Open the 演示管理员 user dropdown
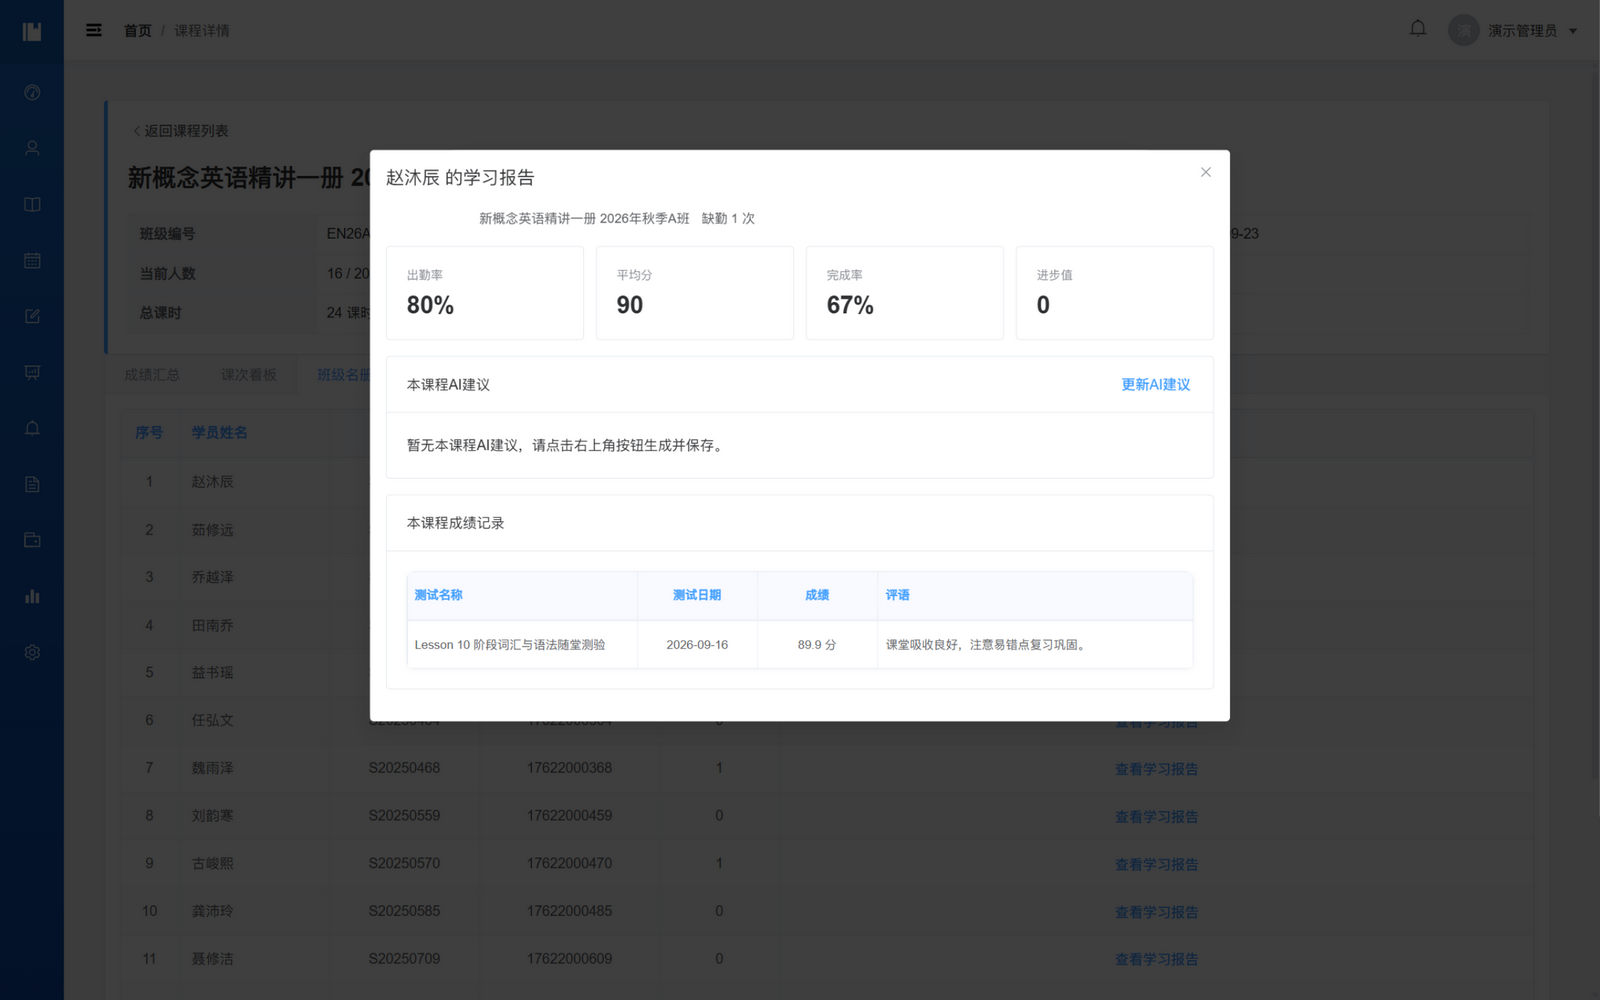Image resolution: width=1600 pixels, height=1000 pixels. pyautogui.click(x=1513, y=31)
